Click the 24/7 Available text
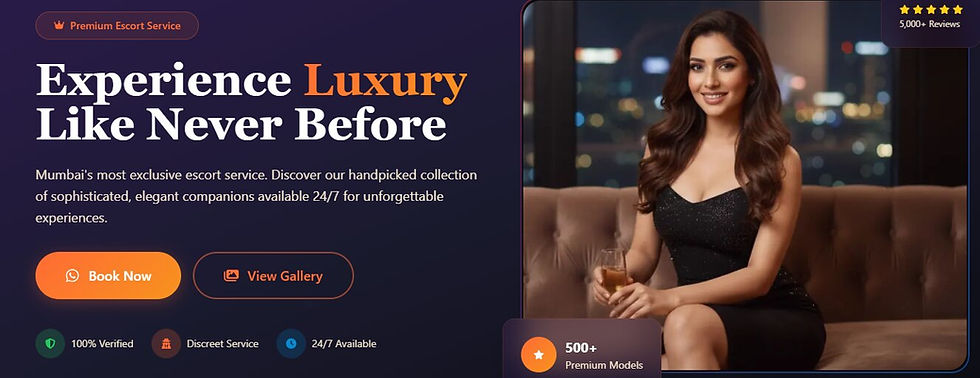This screenshot has width=980, height=378. 344,344
